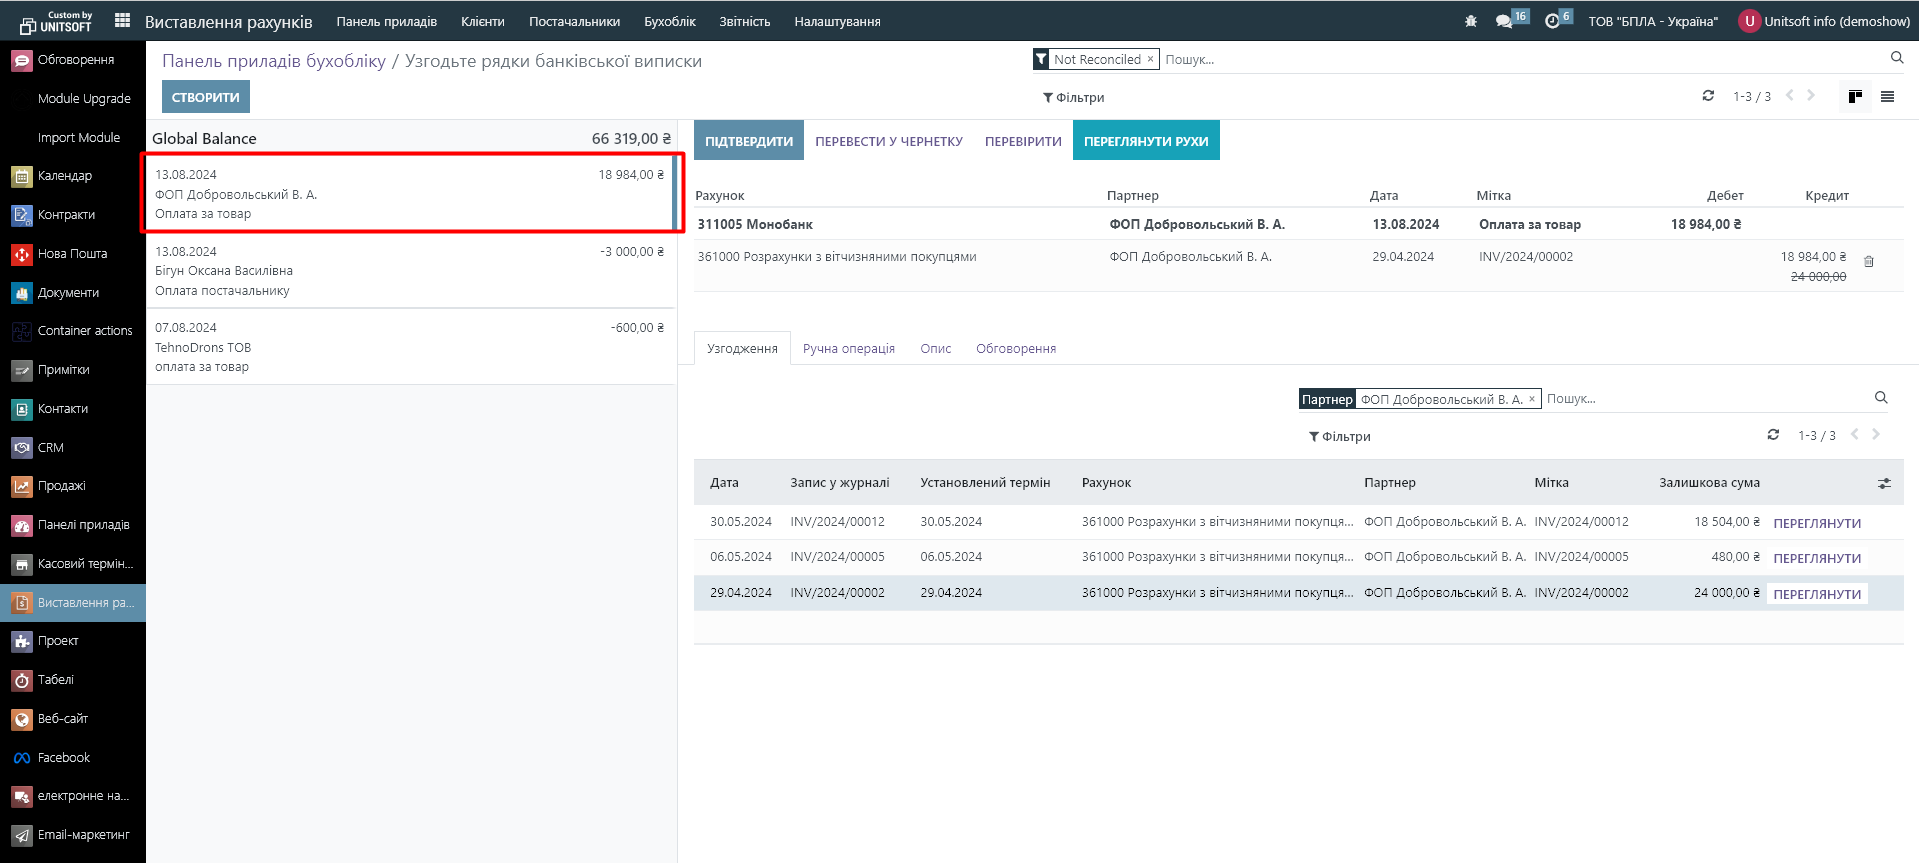The image size is (1919, 863).
Task: Open column options for the invoices table
Action: 1884,483
